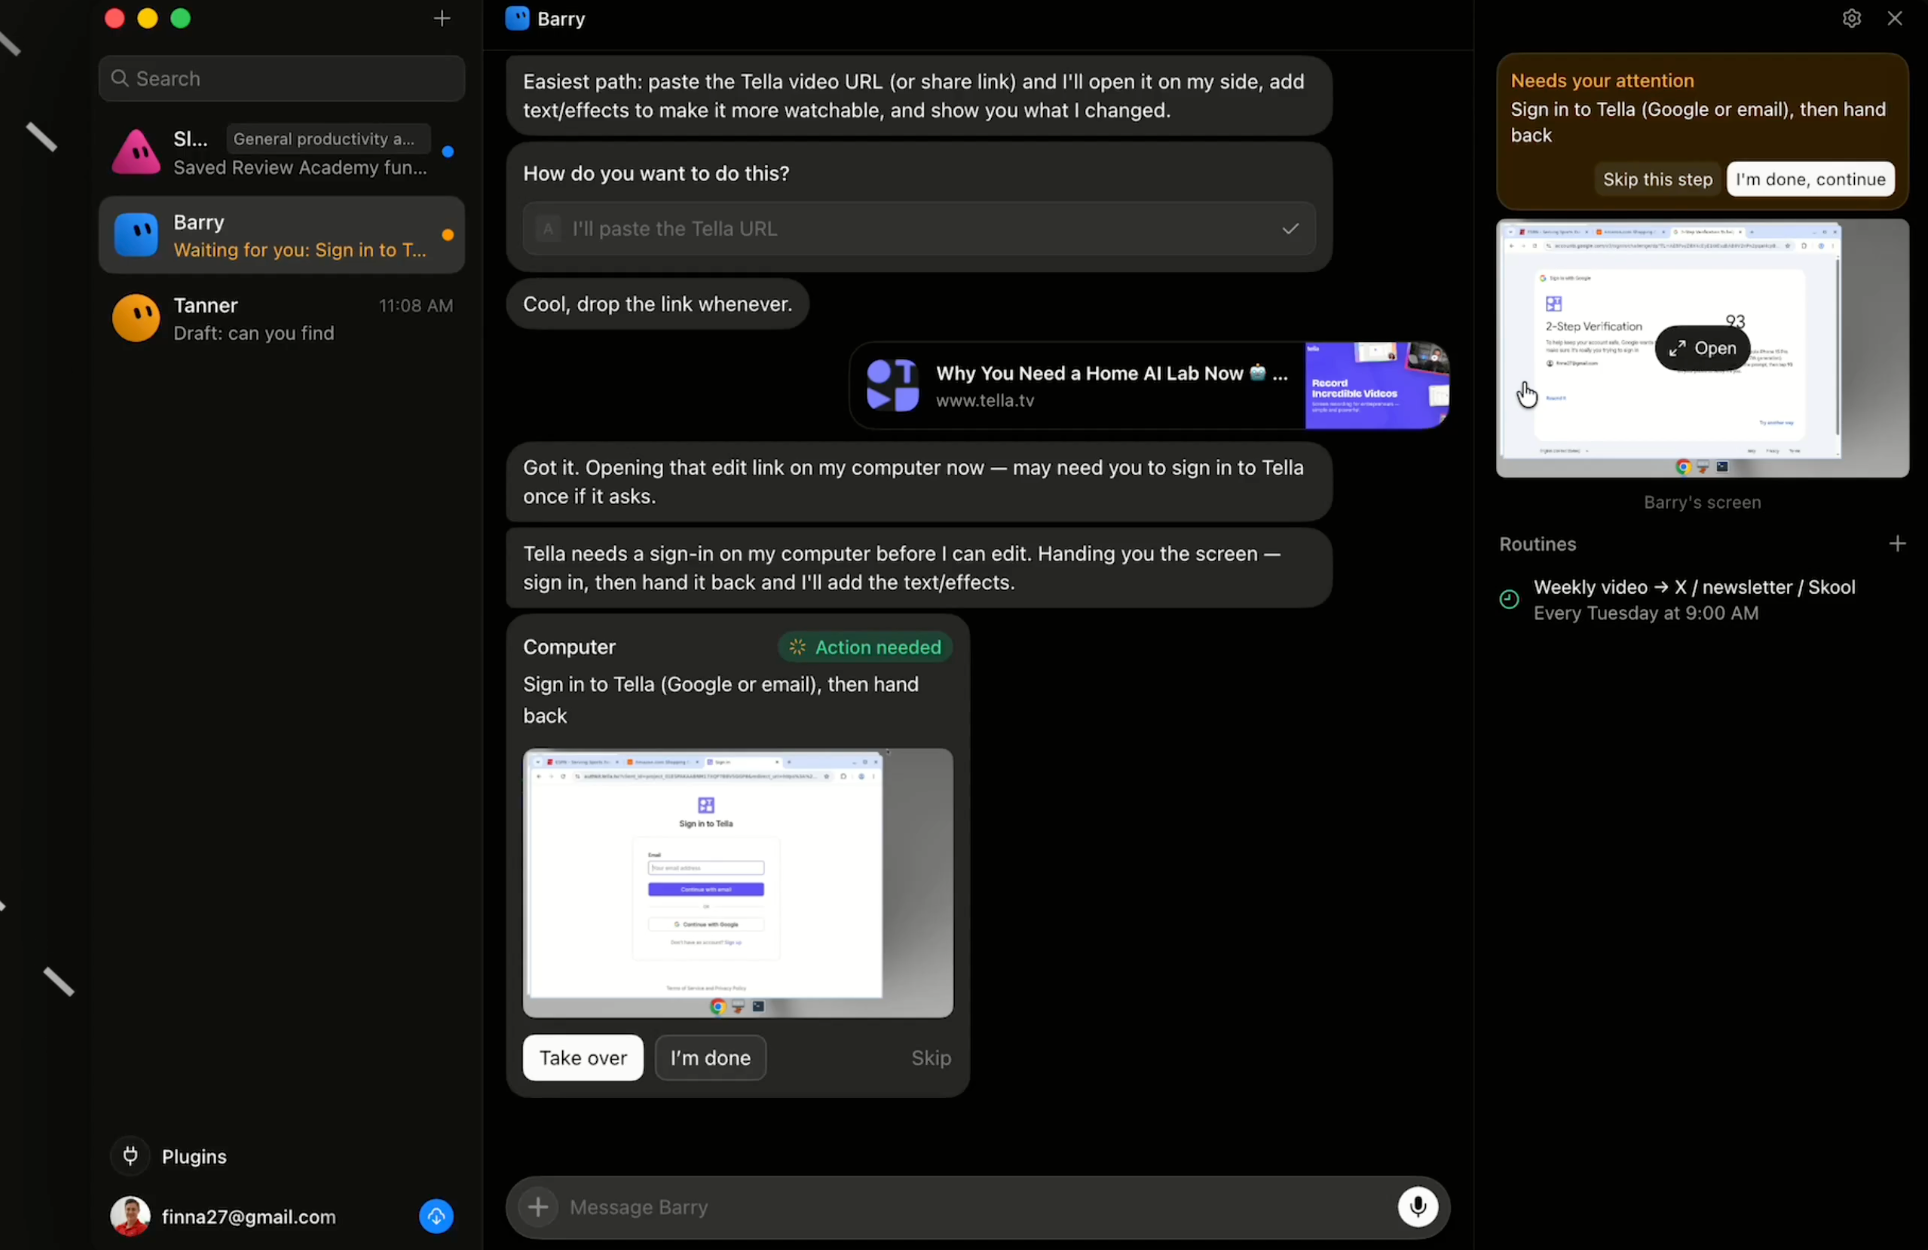The height and width of the screenshot is (1250, 1928).
Task: Add a new routine with plus icon
Action: (1897, 544)
